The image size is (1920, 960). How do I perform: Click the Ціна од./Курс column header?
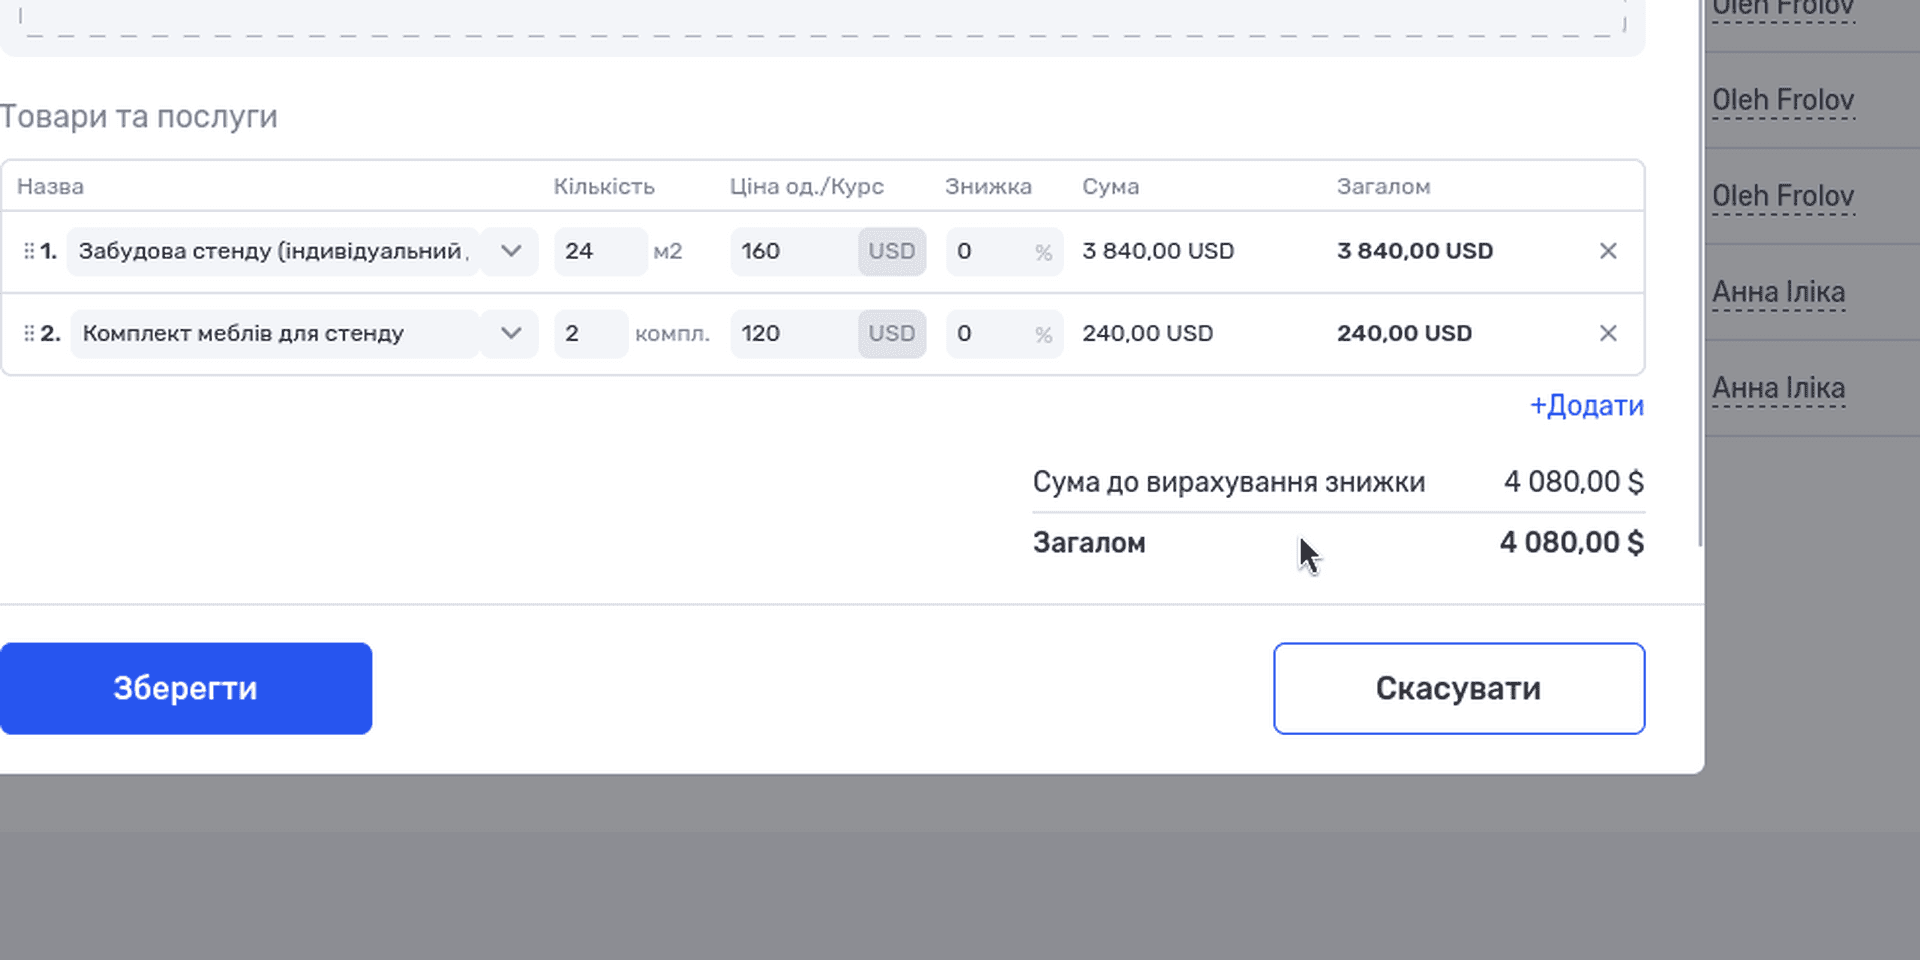(x=807, y=187)
